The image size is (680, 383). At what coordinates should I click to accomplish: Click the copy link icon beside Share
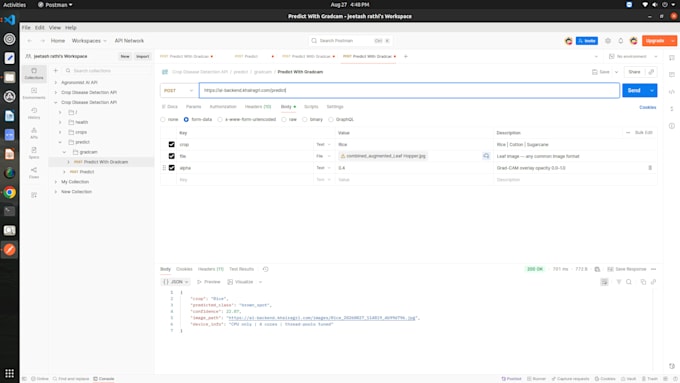coord(651,72)
